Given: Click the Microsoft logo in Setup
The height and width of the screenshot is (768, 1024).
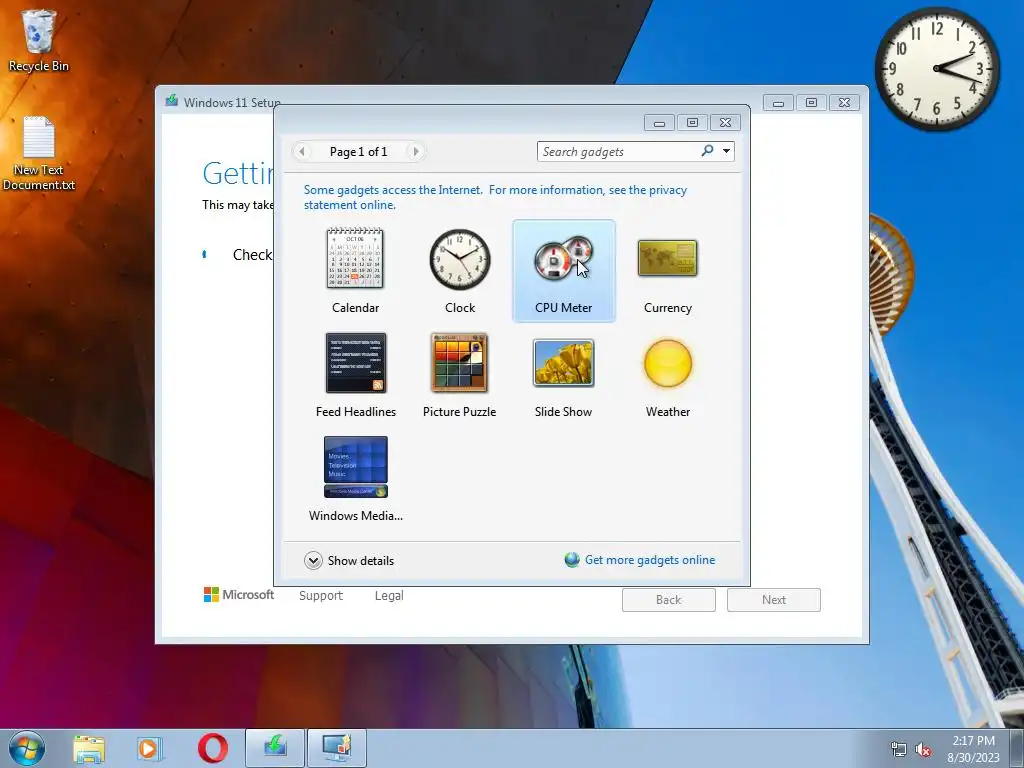Looking at the screenshot, I should [239, 594].
